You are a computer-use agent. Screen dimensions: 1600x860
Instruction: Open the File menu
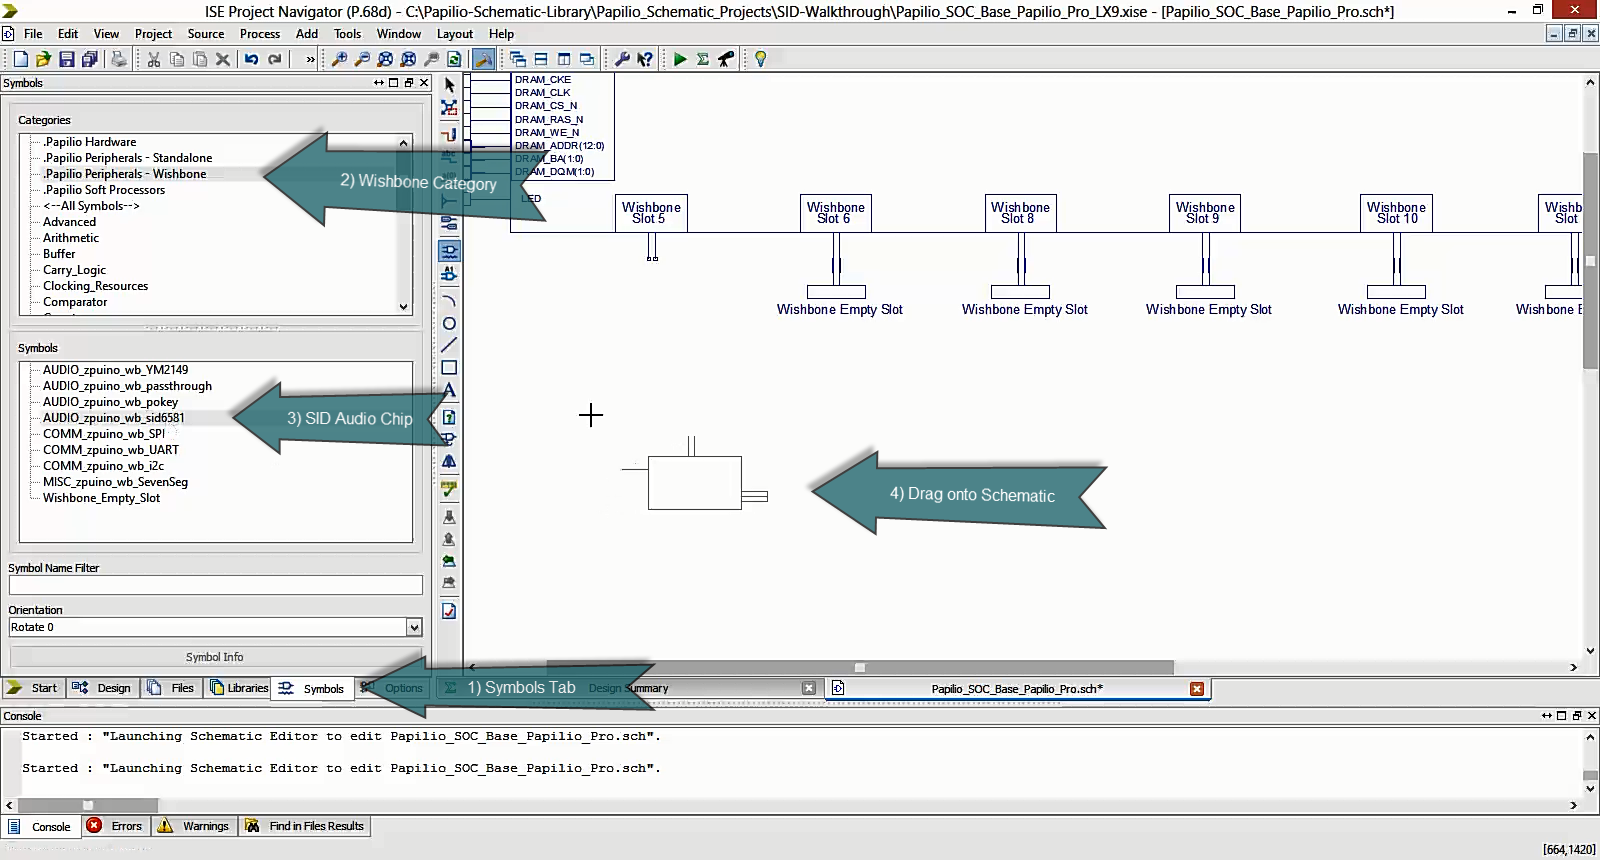tap(33, 33)
